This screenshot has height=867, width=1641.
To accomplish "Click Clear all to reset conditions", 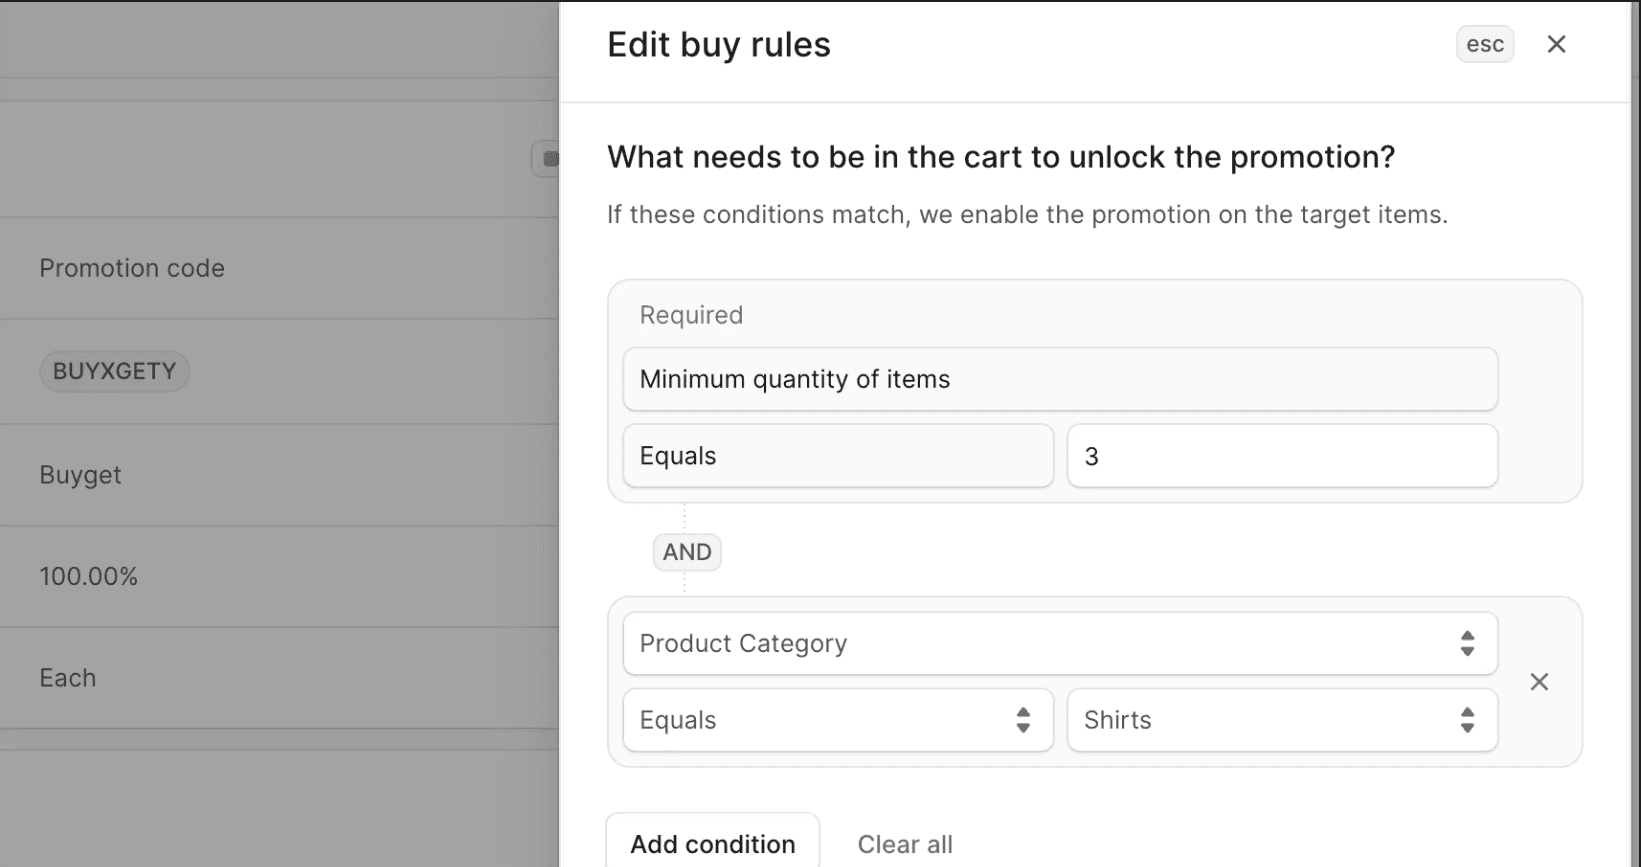I will [904, 844].
